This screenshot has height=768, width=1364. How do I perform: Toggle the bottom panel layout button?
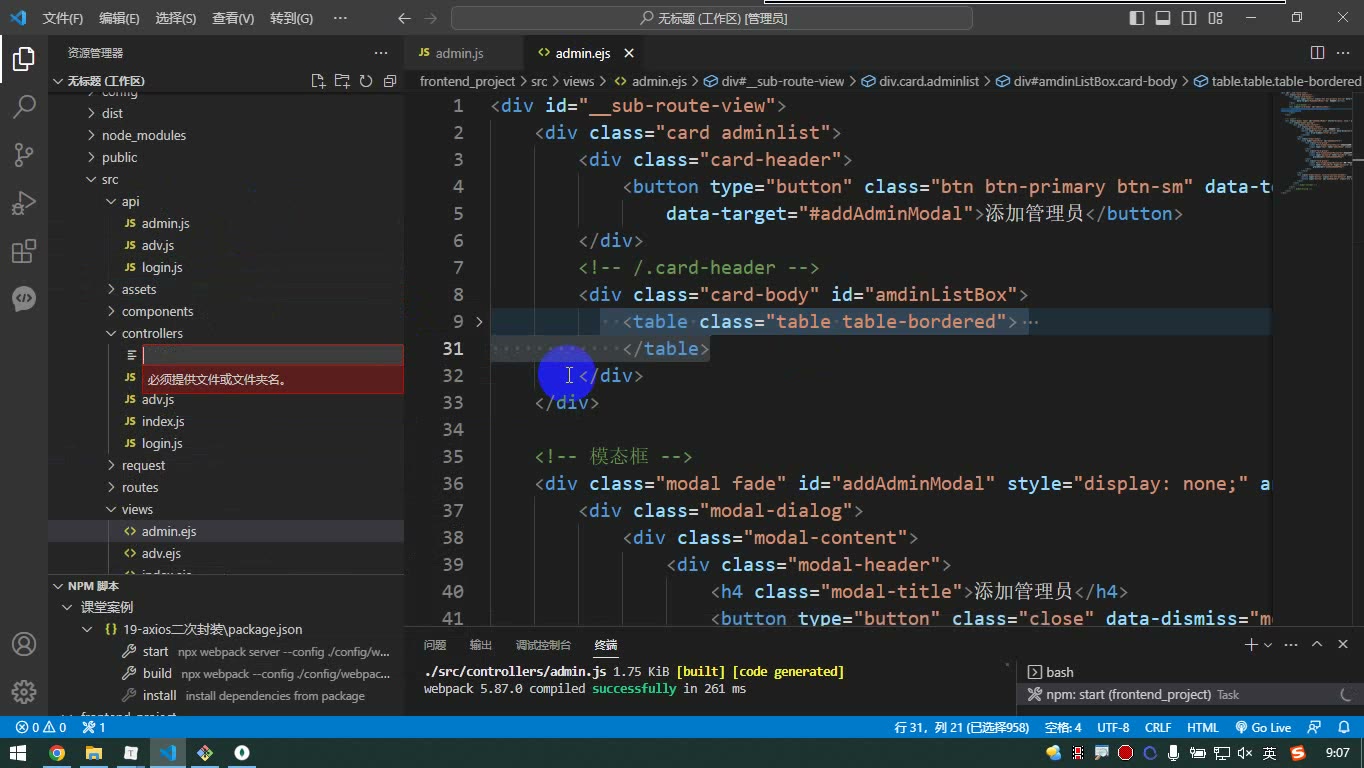point(1163,18)
